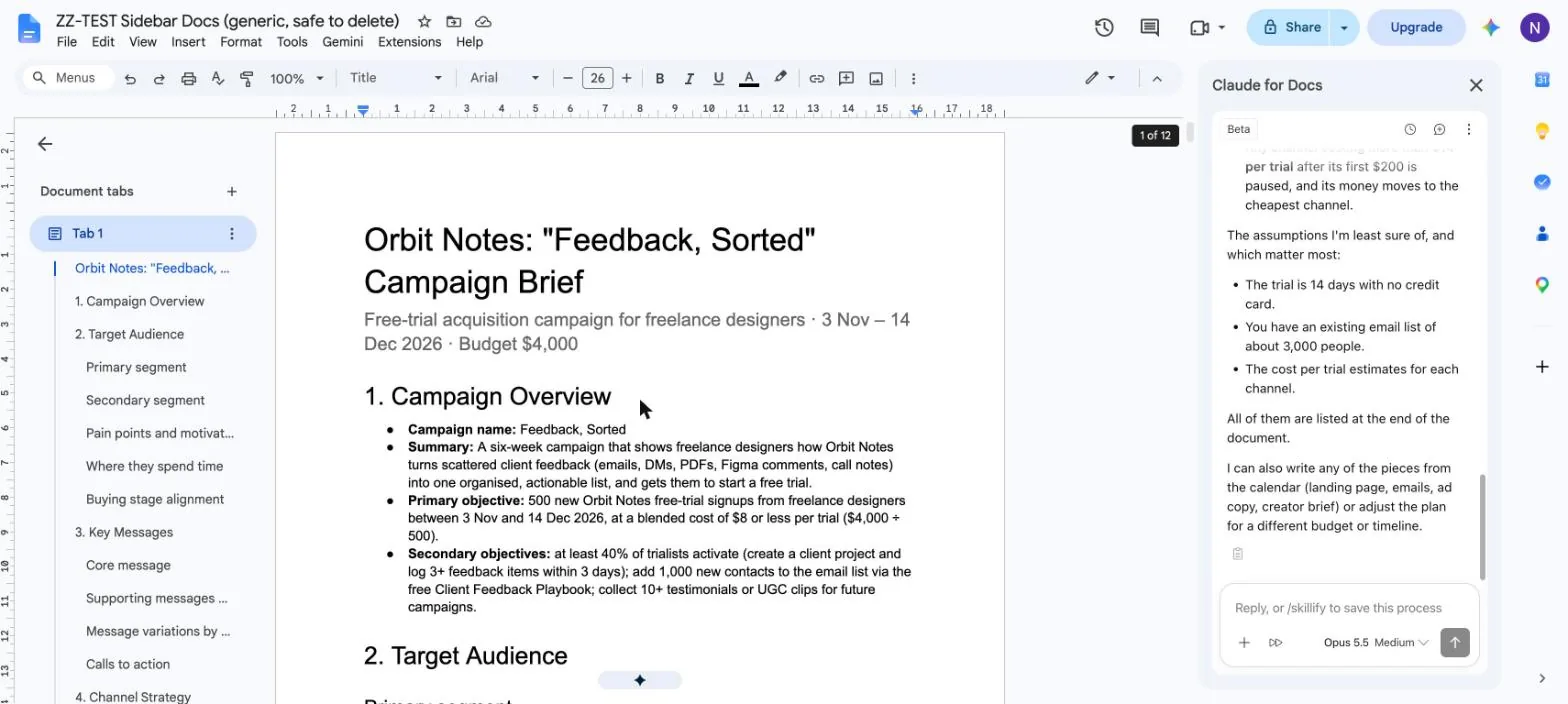Open the Arial font dropdown
Viewport: 1568px width, 704px height.
click(x=504, y=78)
